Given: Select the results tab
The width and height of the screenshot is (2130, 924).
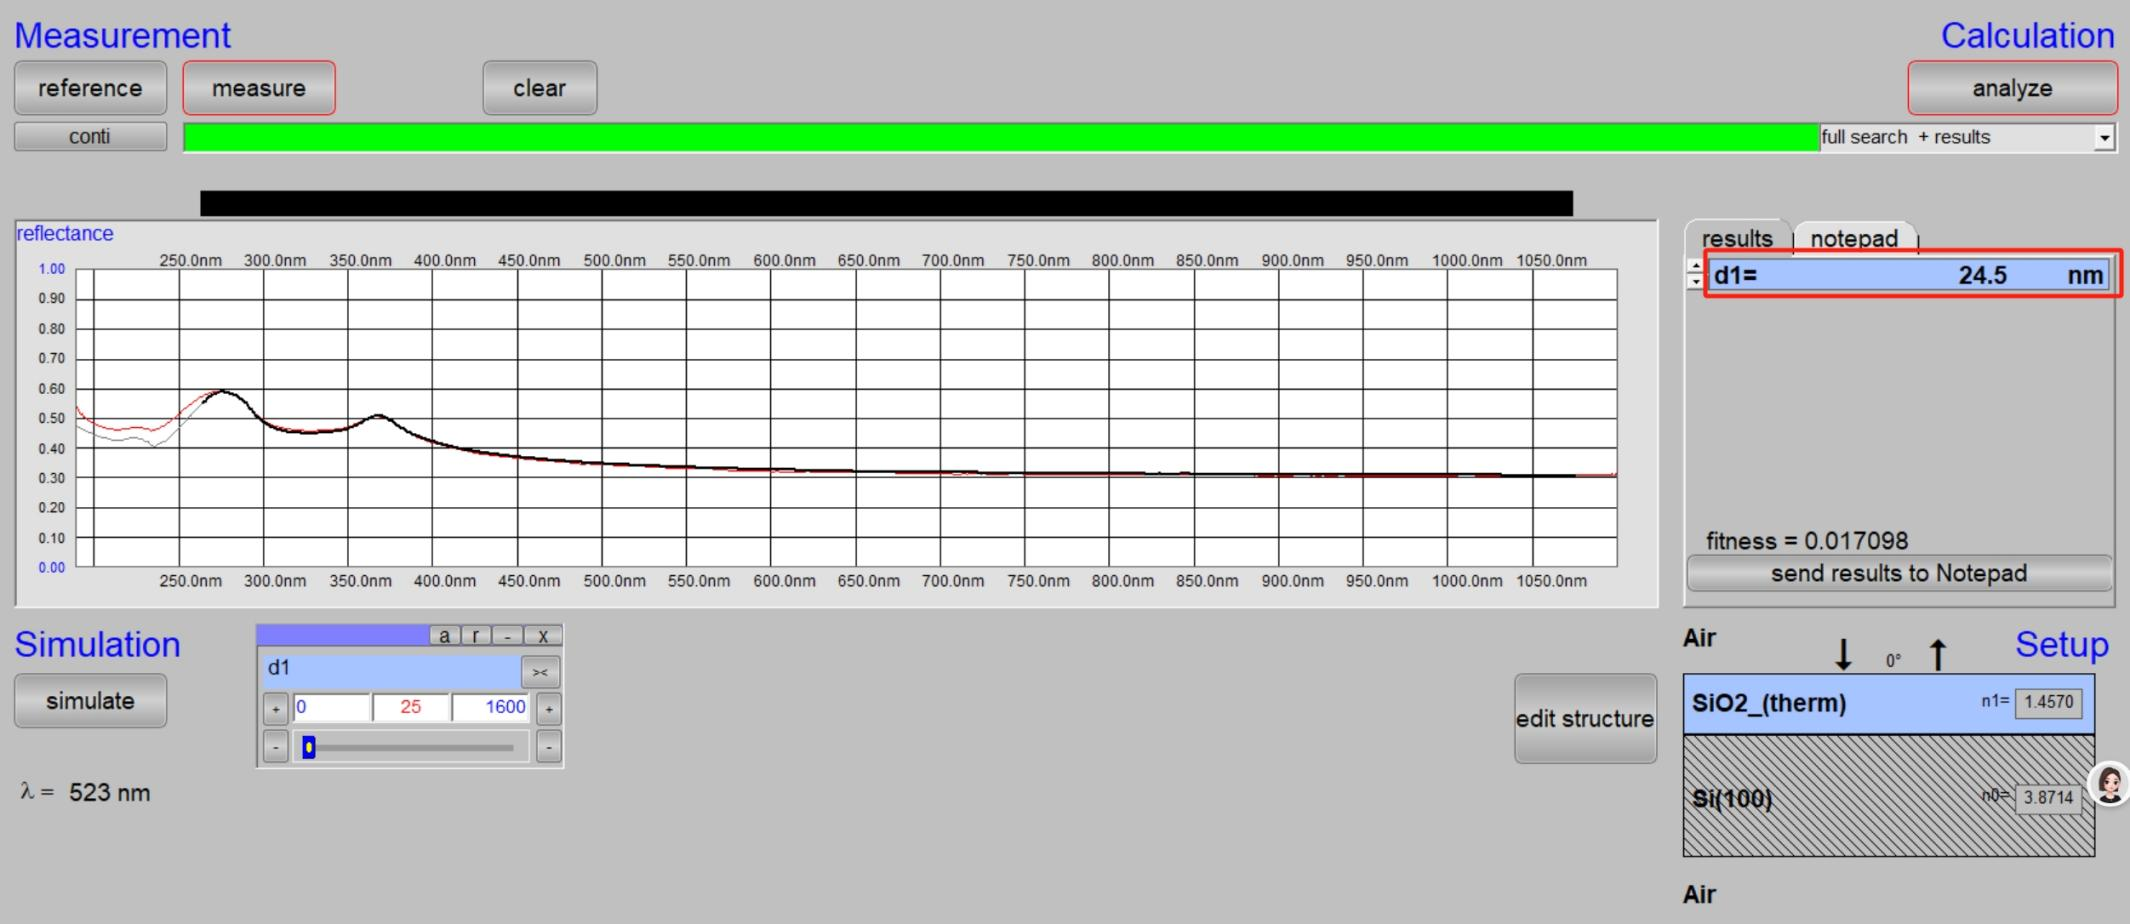Looking at the screenshot, I should point(1736,238).
